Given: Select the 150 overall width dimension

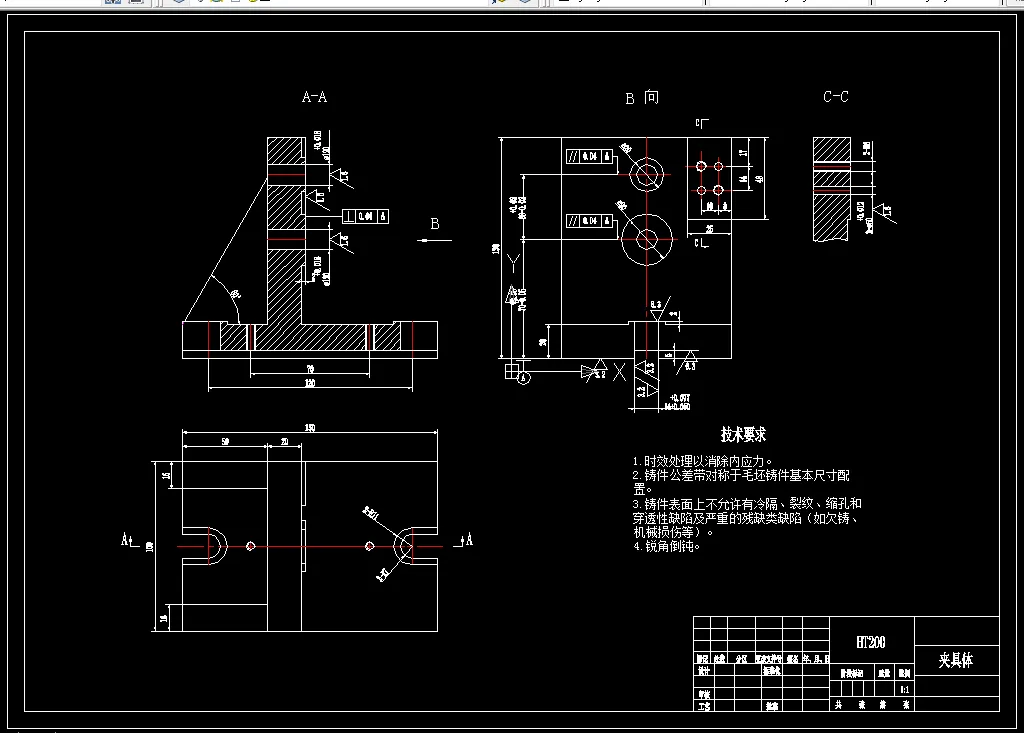Looking at the screenshot, I should pyautogui.click(x=310, y=428).
